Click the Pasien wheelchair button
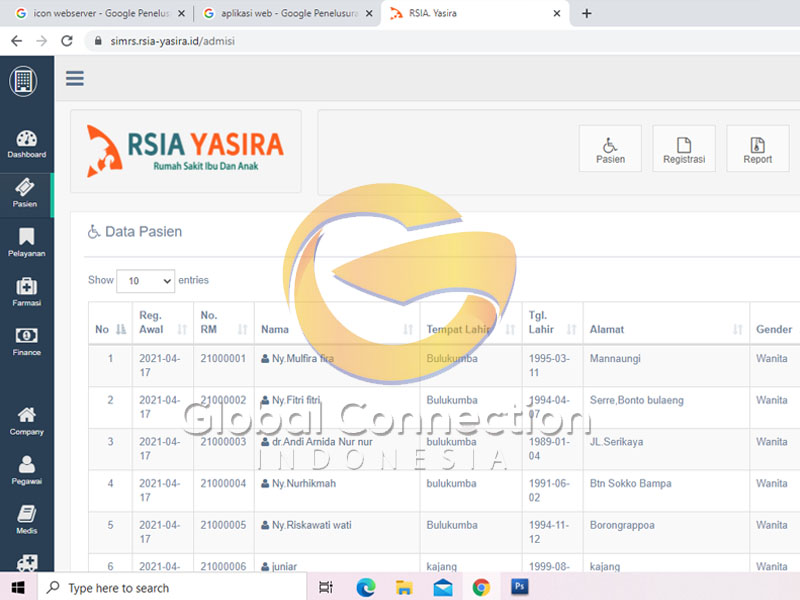 click(610, 149)
